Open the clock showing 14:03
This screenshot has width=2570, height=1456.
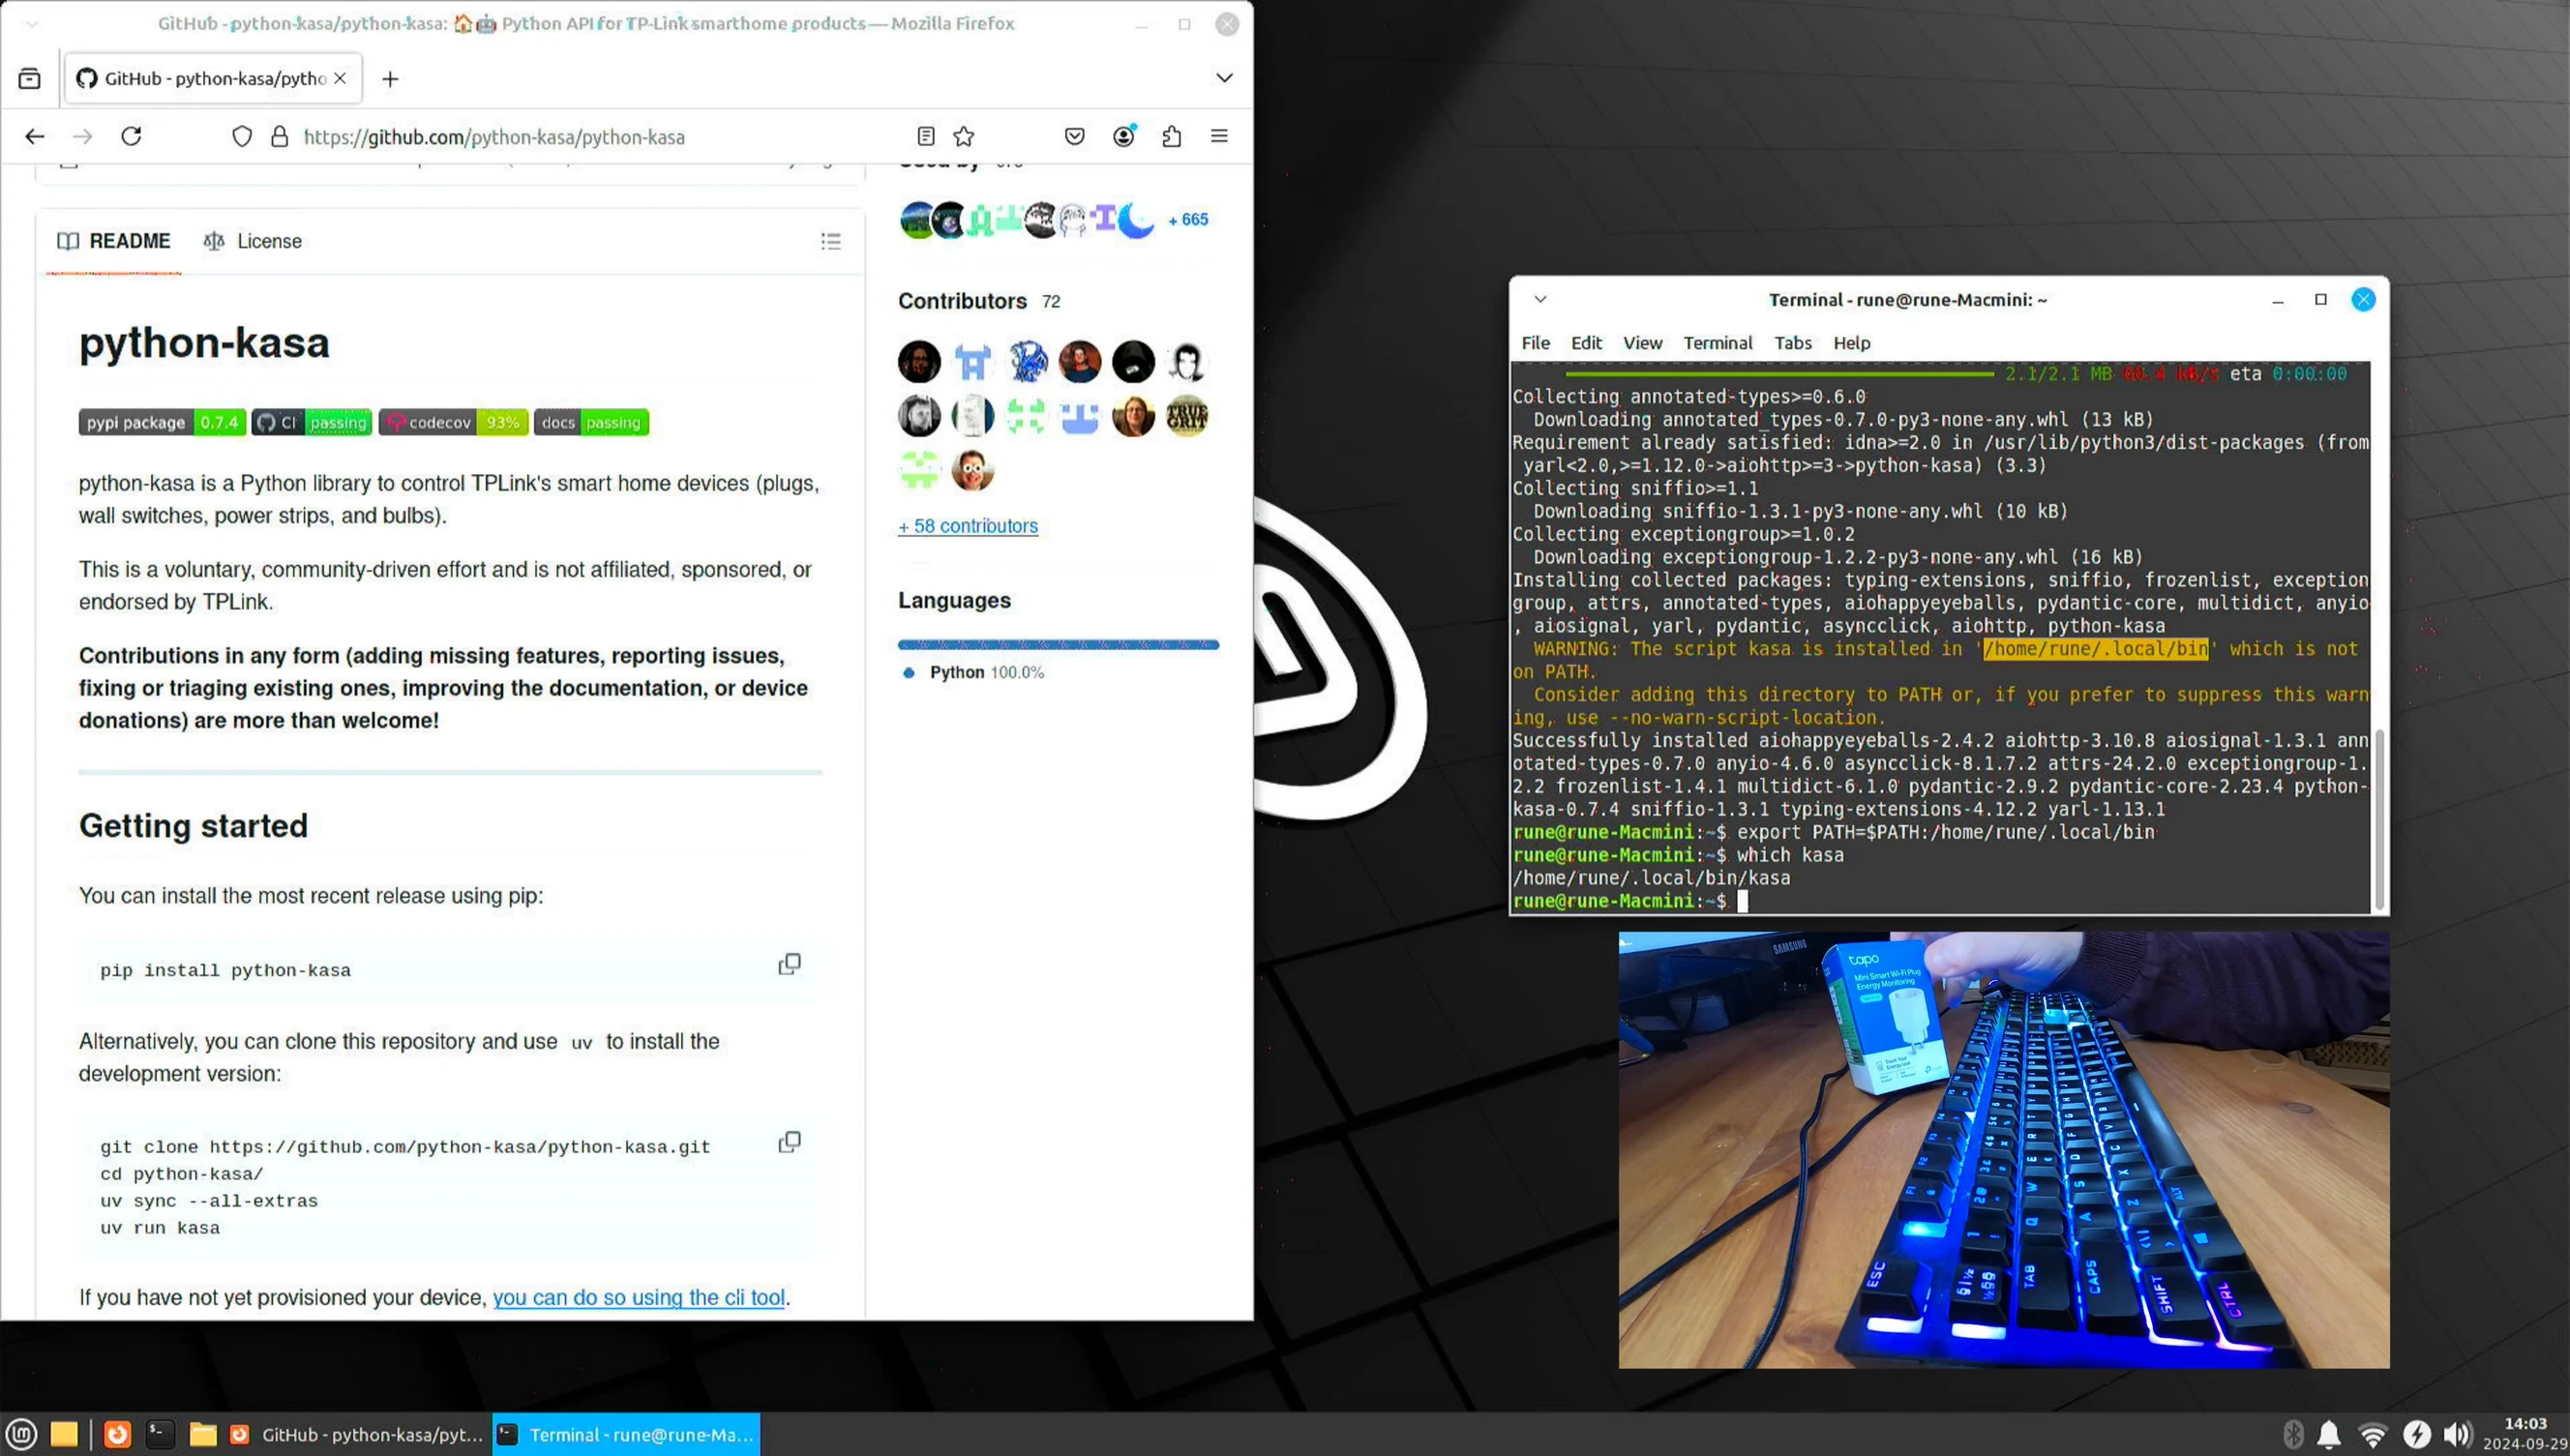pyautogui.click(x=2525, y=1434)
